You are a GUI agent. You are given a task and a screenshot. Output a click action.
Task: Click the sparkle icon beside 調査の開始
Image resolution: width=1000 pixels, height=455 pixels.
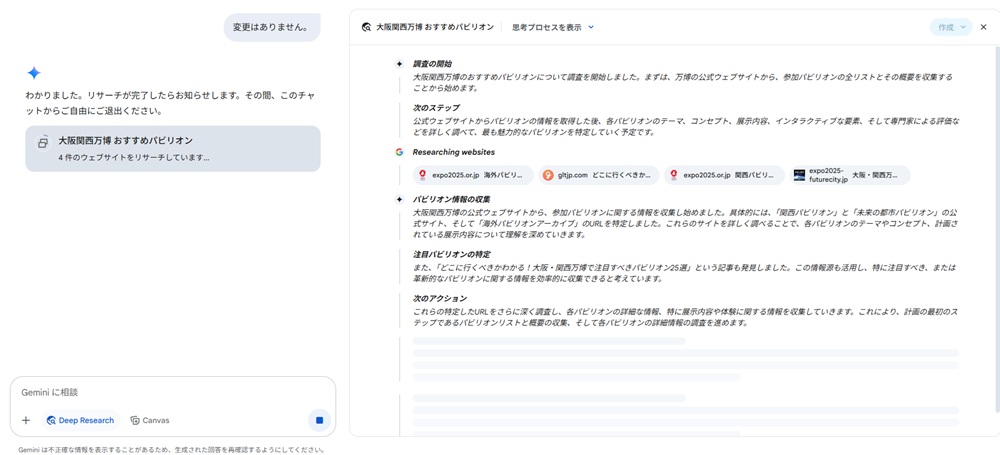pos(399,64)
